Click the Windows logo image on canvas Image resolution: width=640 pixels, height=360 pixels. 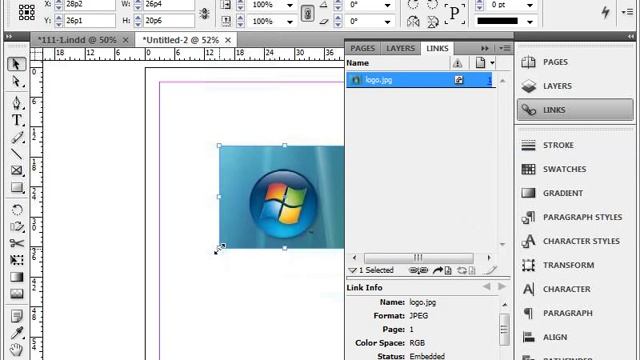282,197
